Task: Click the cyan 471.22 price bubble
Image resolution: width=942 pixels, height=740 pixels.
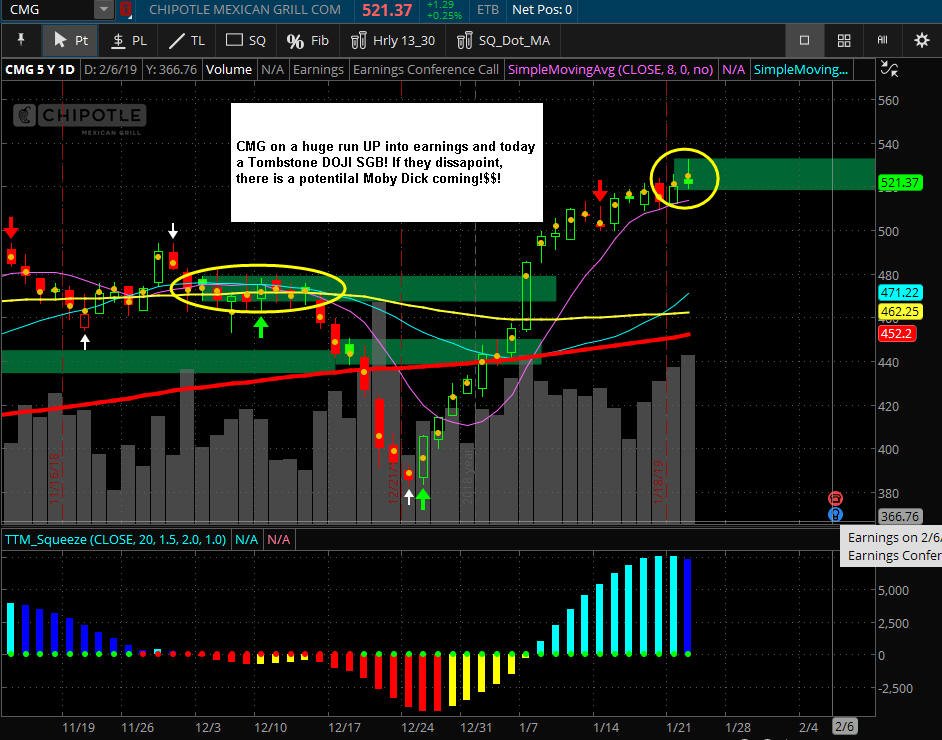Action: click(x=899, y=293)
